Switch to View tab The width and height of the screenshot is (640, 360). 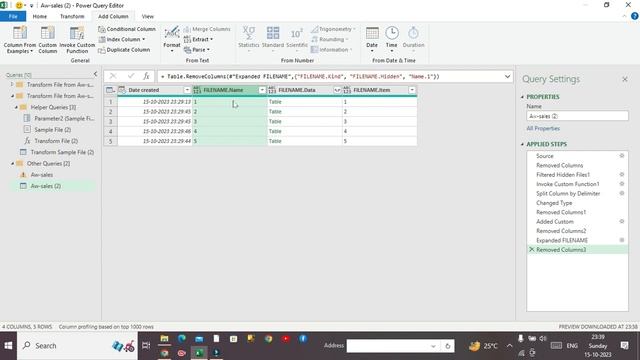pyautogui.click(x=148, y=16)
